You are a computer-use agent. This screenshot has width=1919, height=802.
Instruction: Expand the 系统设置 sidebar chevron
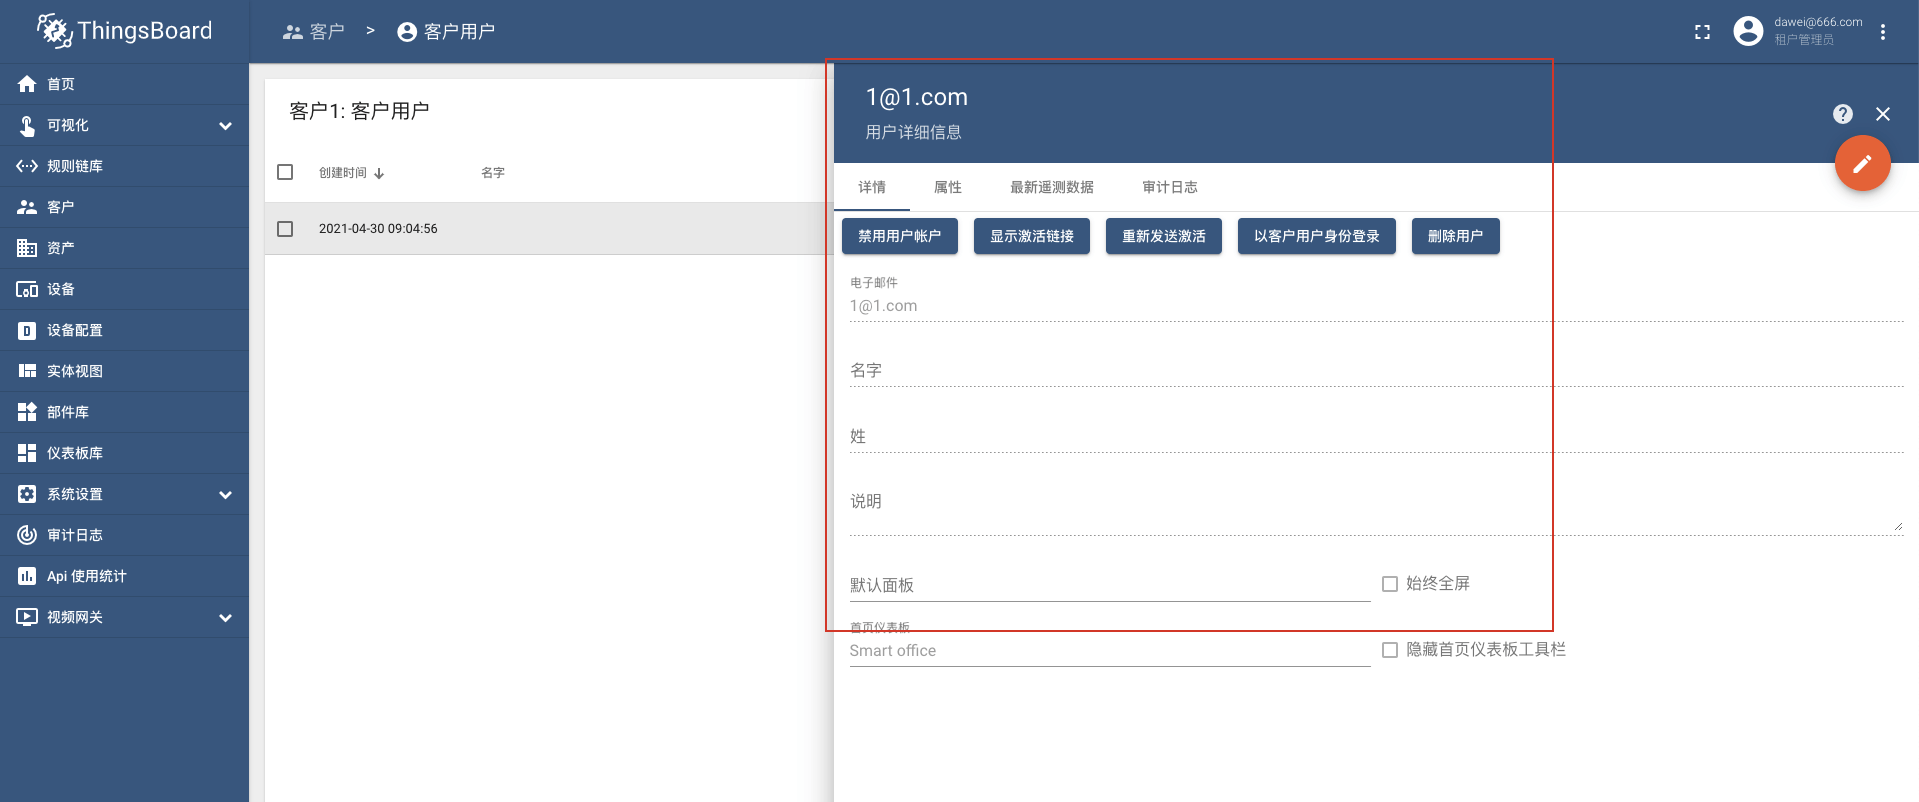click(226, 495)
